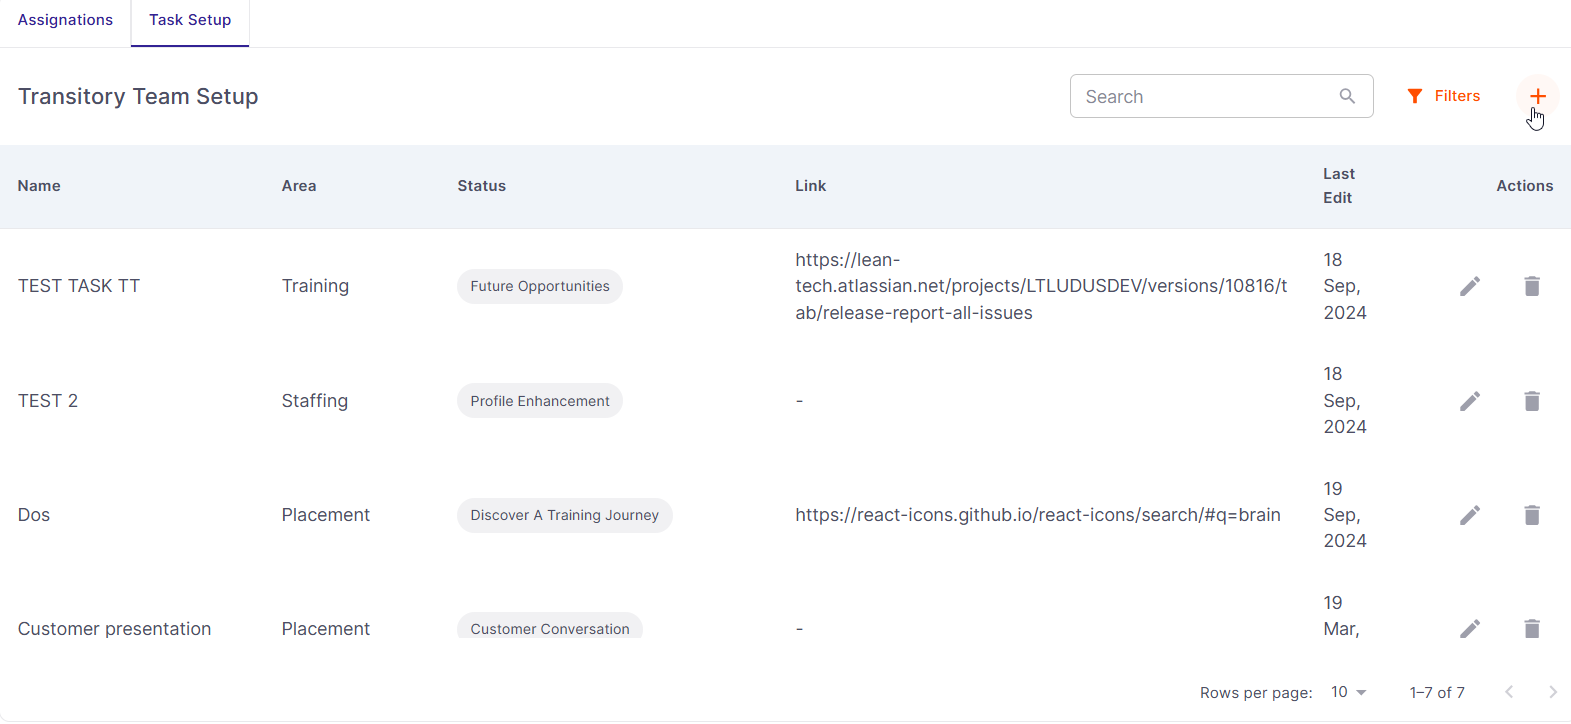1571x724 pixels.
Task: Delete the Customer presentation task
Action: (x=1531, y=628)
